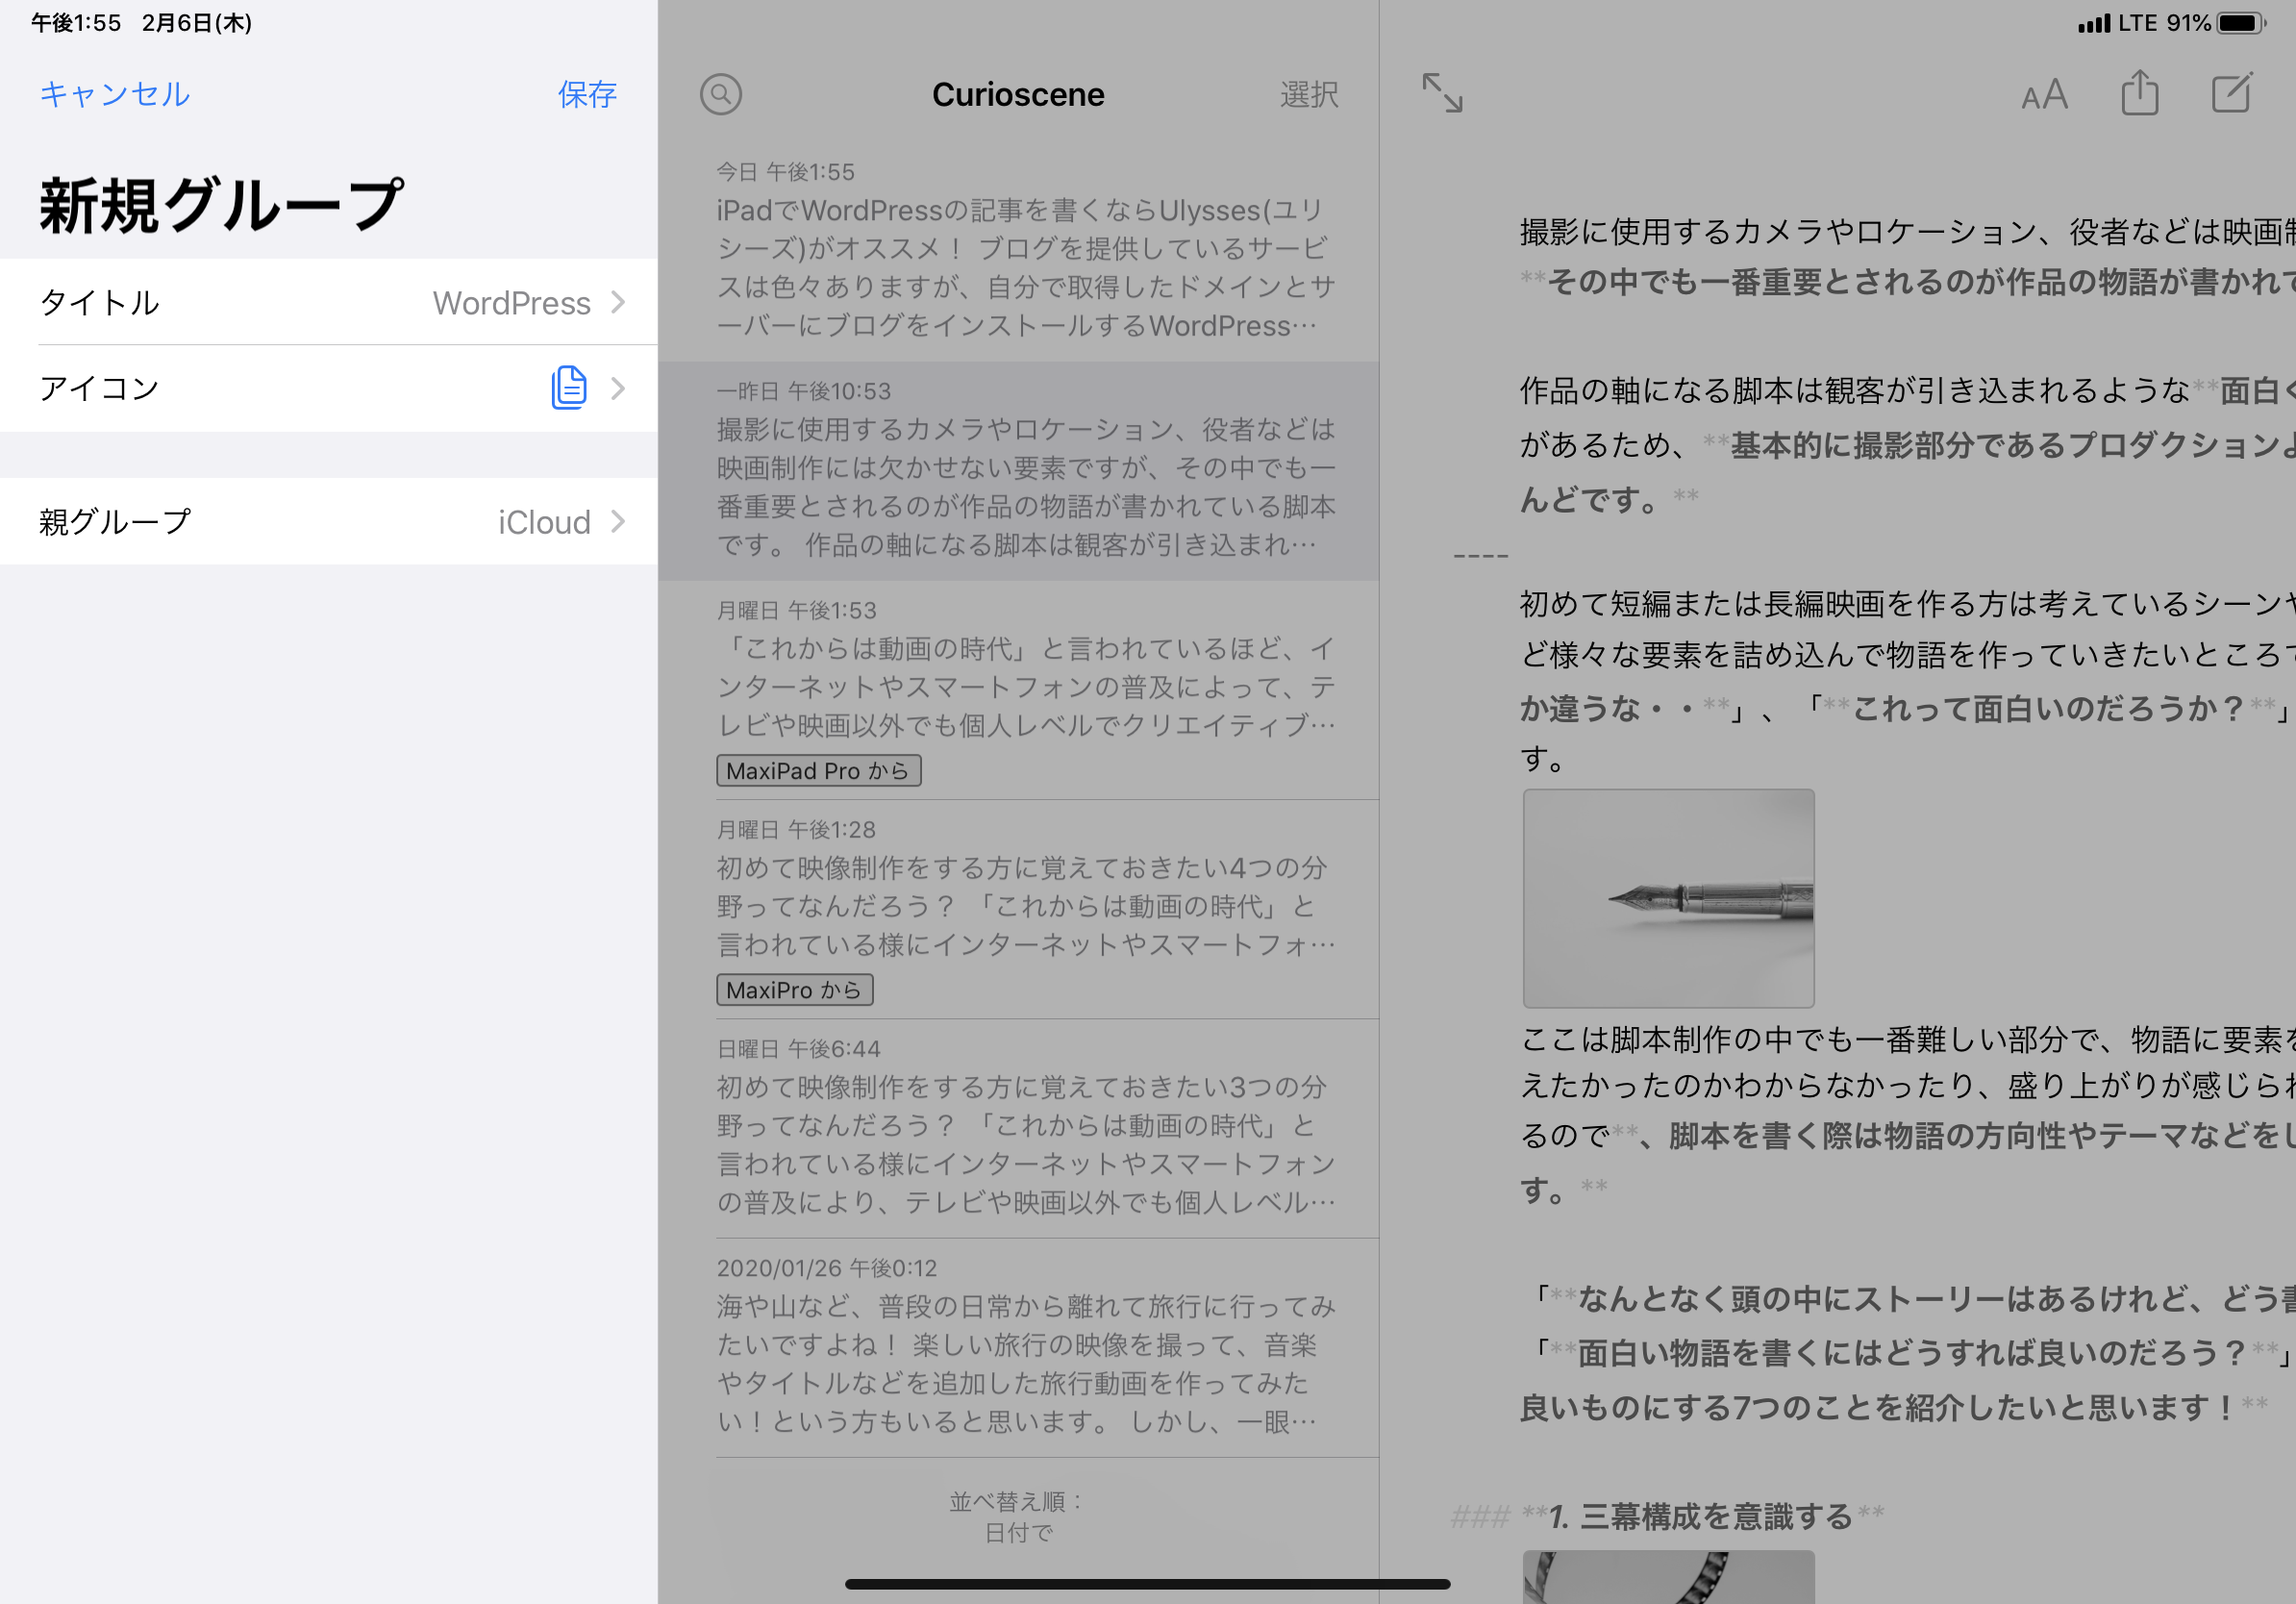Click the fullscreen expand arrows icon
Image resolution: width=2296 pixels, height=1604 pixels.
tap(1442, 93)
